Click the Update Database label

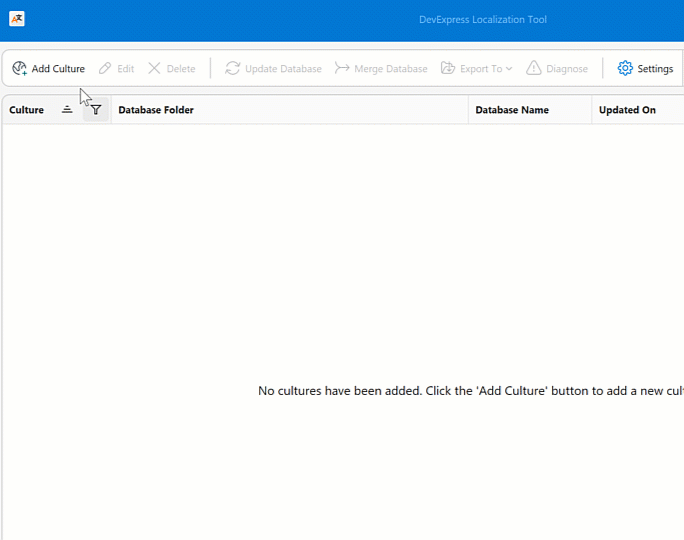click(x=283, y=69)
